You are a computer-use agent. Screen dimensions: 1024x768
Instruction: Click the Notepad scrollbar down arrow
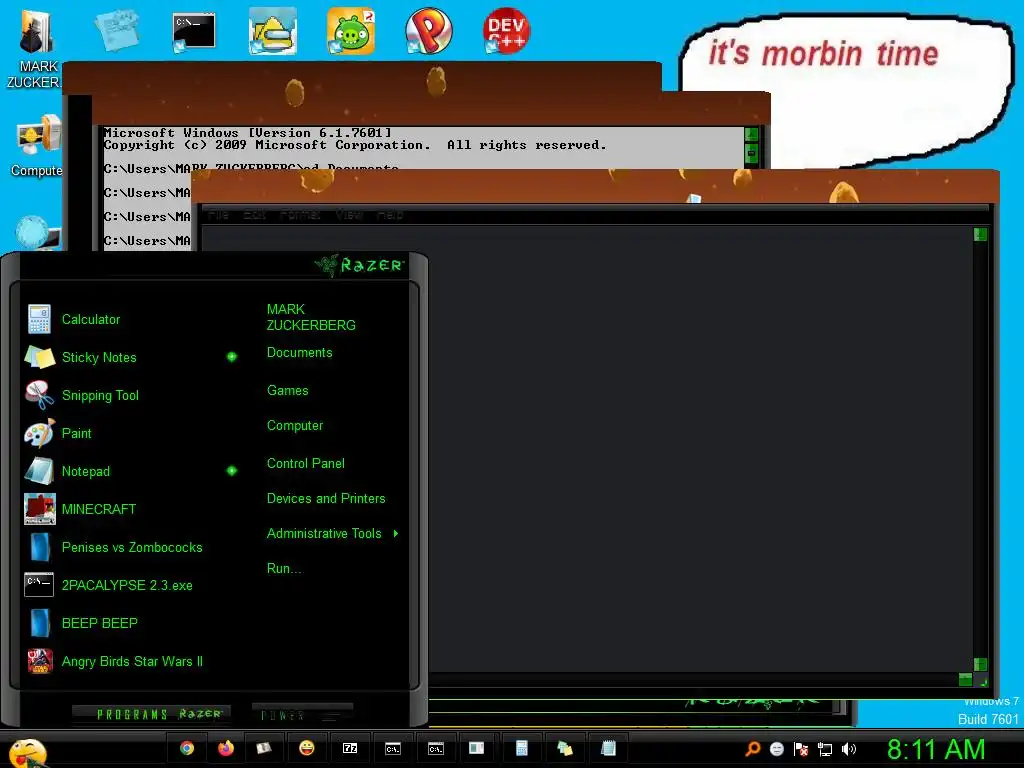980,665
